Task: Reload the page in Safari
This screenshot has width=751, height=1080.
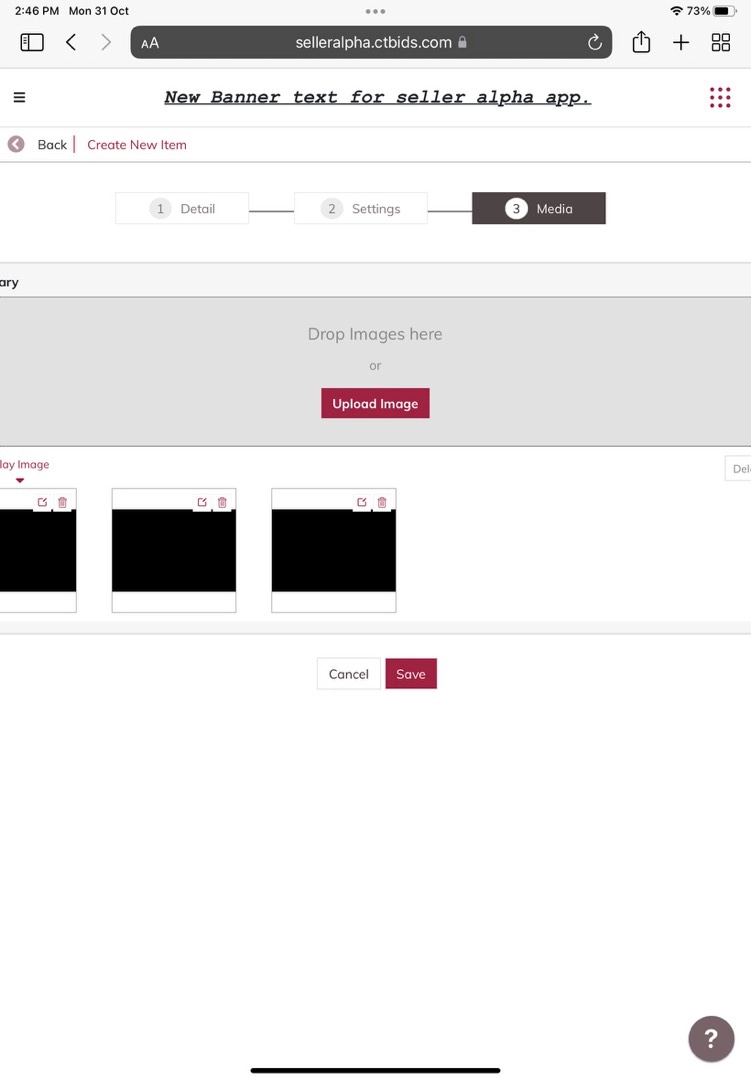Action: (594, 42)
